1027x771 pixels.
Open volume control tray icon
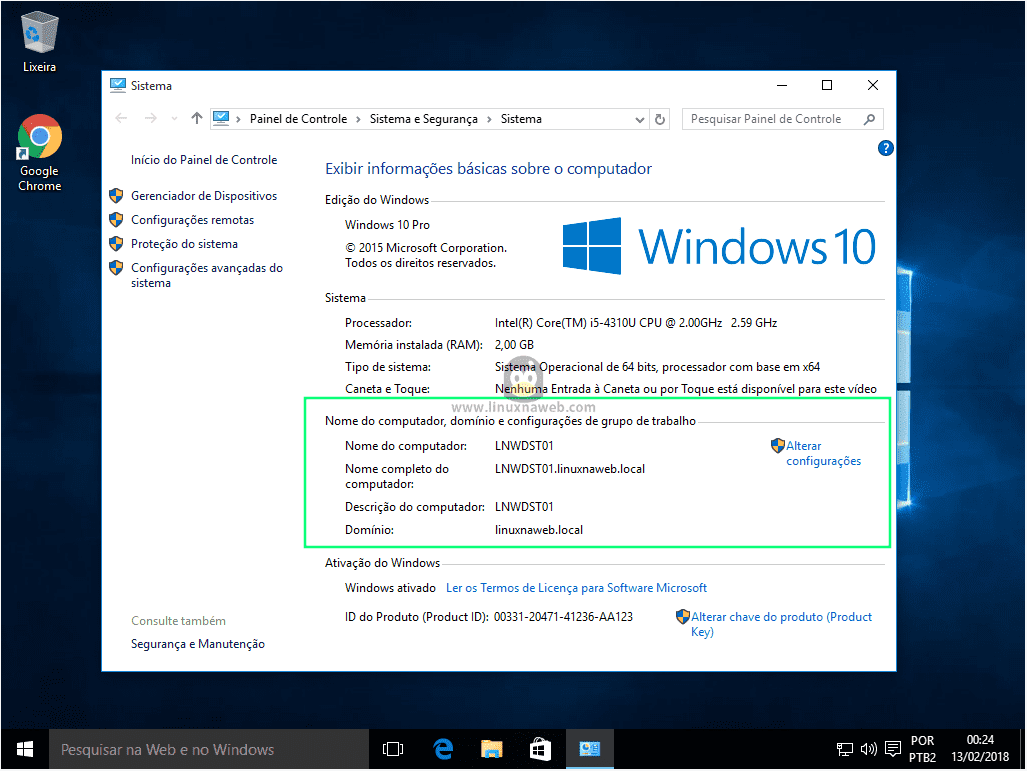click(868, 749)
